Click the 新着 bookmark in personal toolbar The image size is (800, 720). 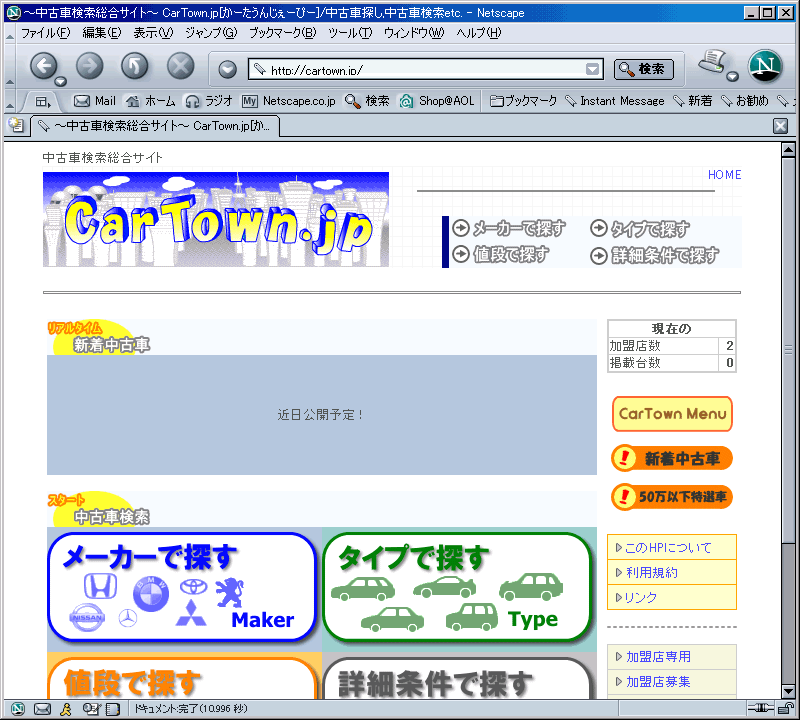pyautogui.click(x=693, y=101)
